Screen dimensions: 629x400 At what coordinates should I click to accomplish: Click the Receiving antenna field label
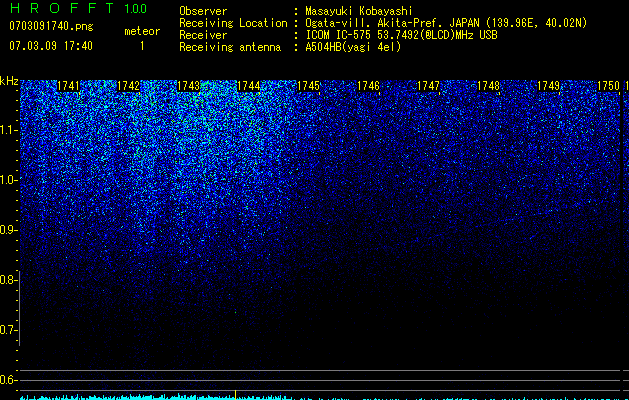click(x=230, y=47)
